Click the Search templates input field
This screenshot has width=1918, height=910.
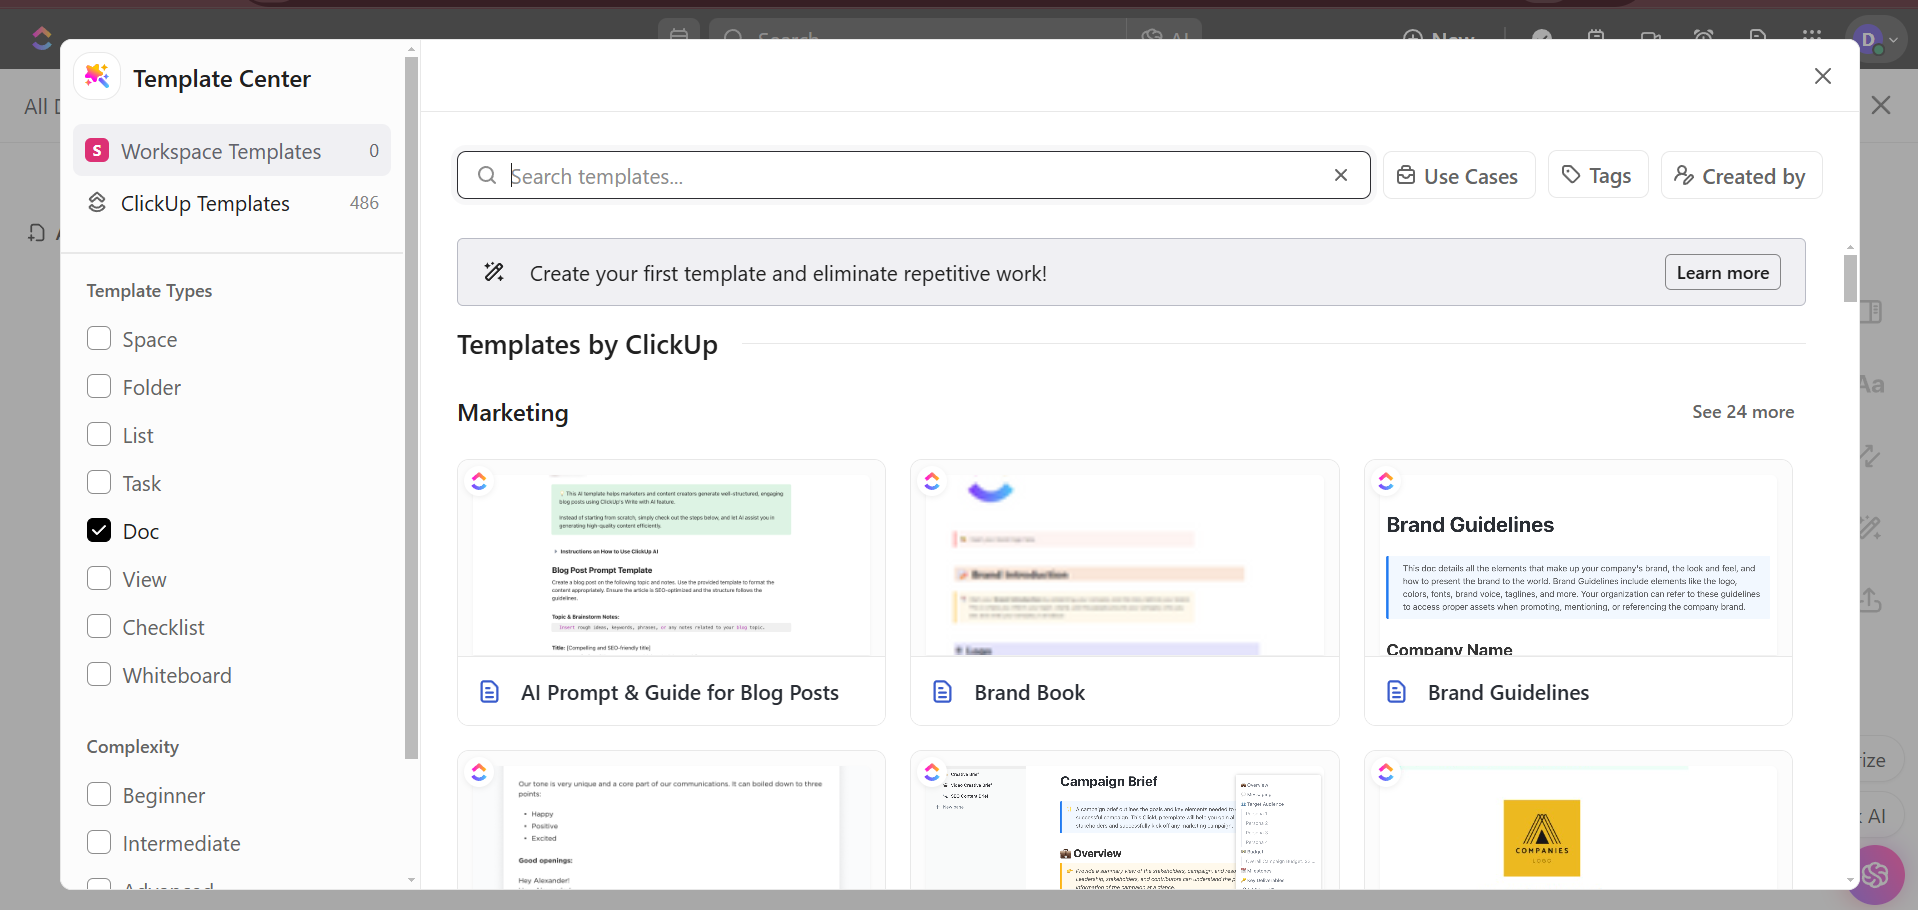pyautogui.click(x=914, y=175)
